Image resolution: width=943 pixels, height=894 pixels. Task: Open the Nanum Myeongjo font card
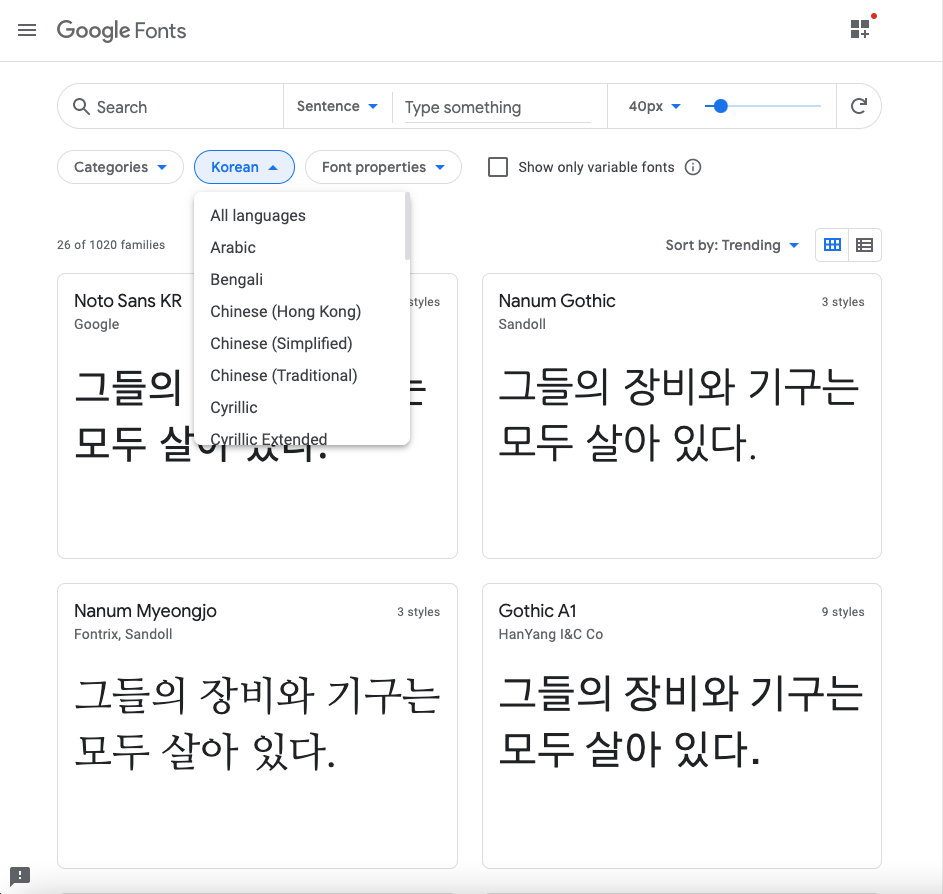click(257, 726)
